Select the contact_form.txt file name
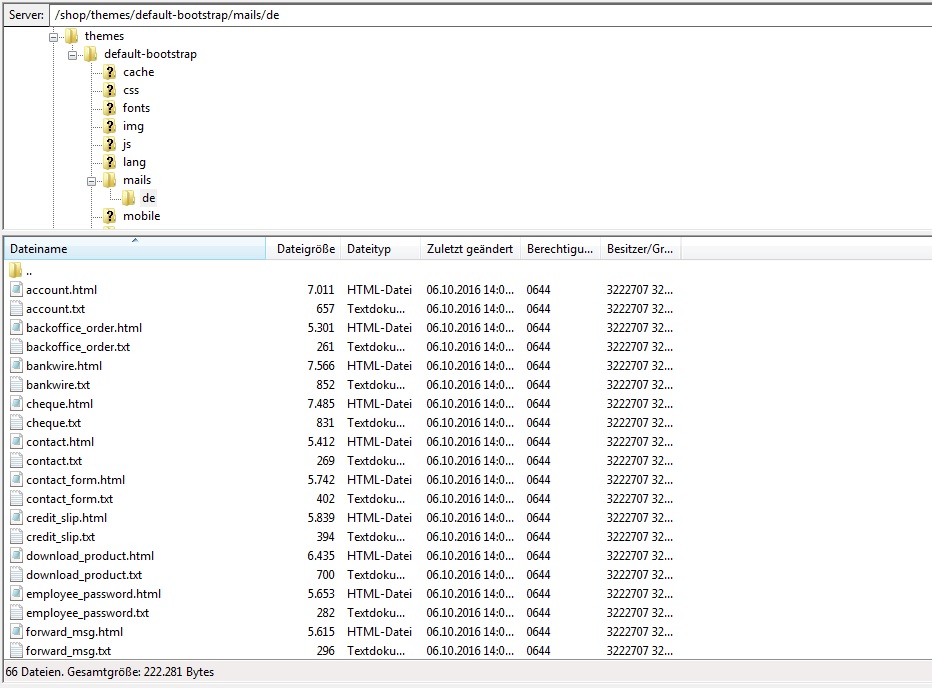Screen dimensions: 932x688 click(70, 499)
